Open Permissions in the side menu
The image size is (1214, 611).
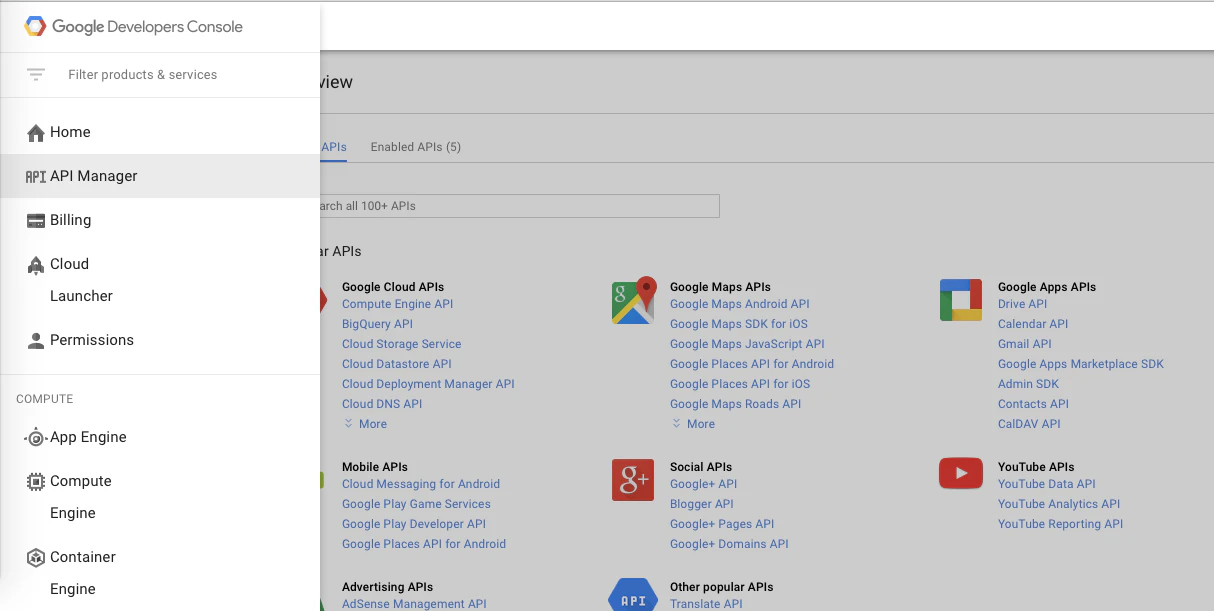click(160, 340)
